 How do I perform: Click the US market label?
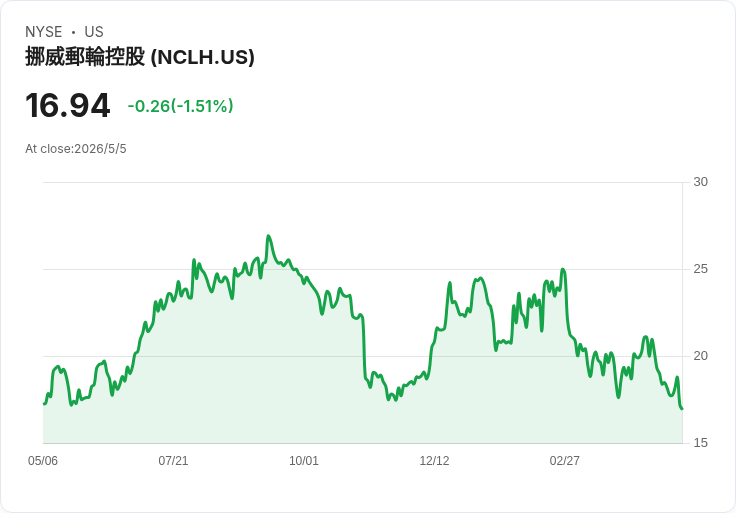pyautogui.click(x=94, y=32)
